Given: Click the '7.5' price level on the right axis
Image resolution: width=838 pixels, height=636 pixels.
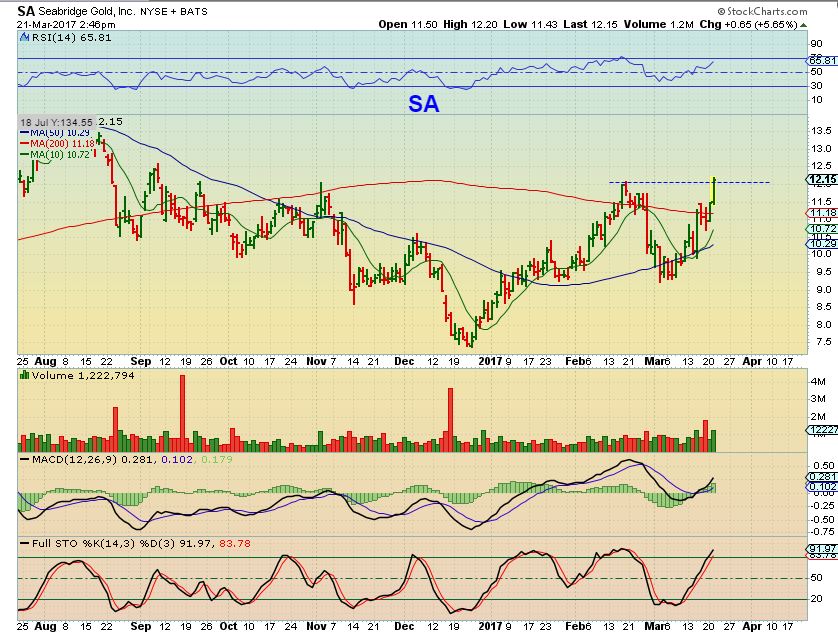Looking at the screenshot, I should (x=824, y=342).
